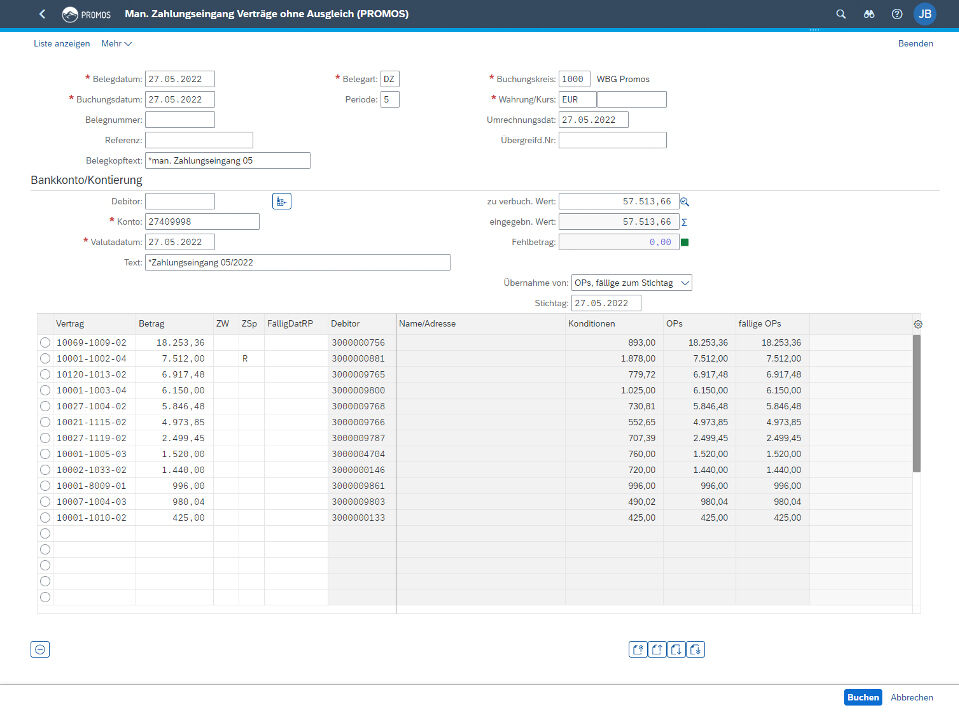Select row radio for contract 10001-1010-02
This screenshot has width=959, height=719.
(x=44, y=518)
